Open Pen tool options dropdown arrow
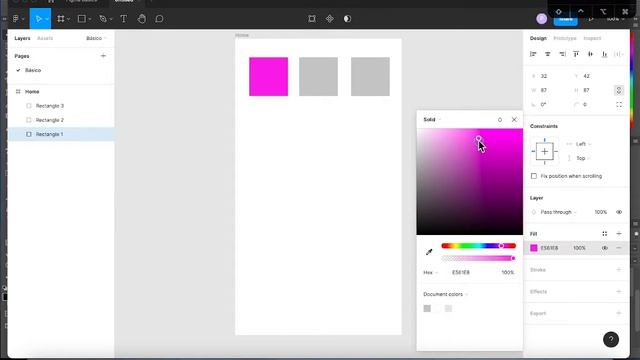The height and width of the screenshot is (360, 640). (111, 19)
